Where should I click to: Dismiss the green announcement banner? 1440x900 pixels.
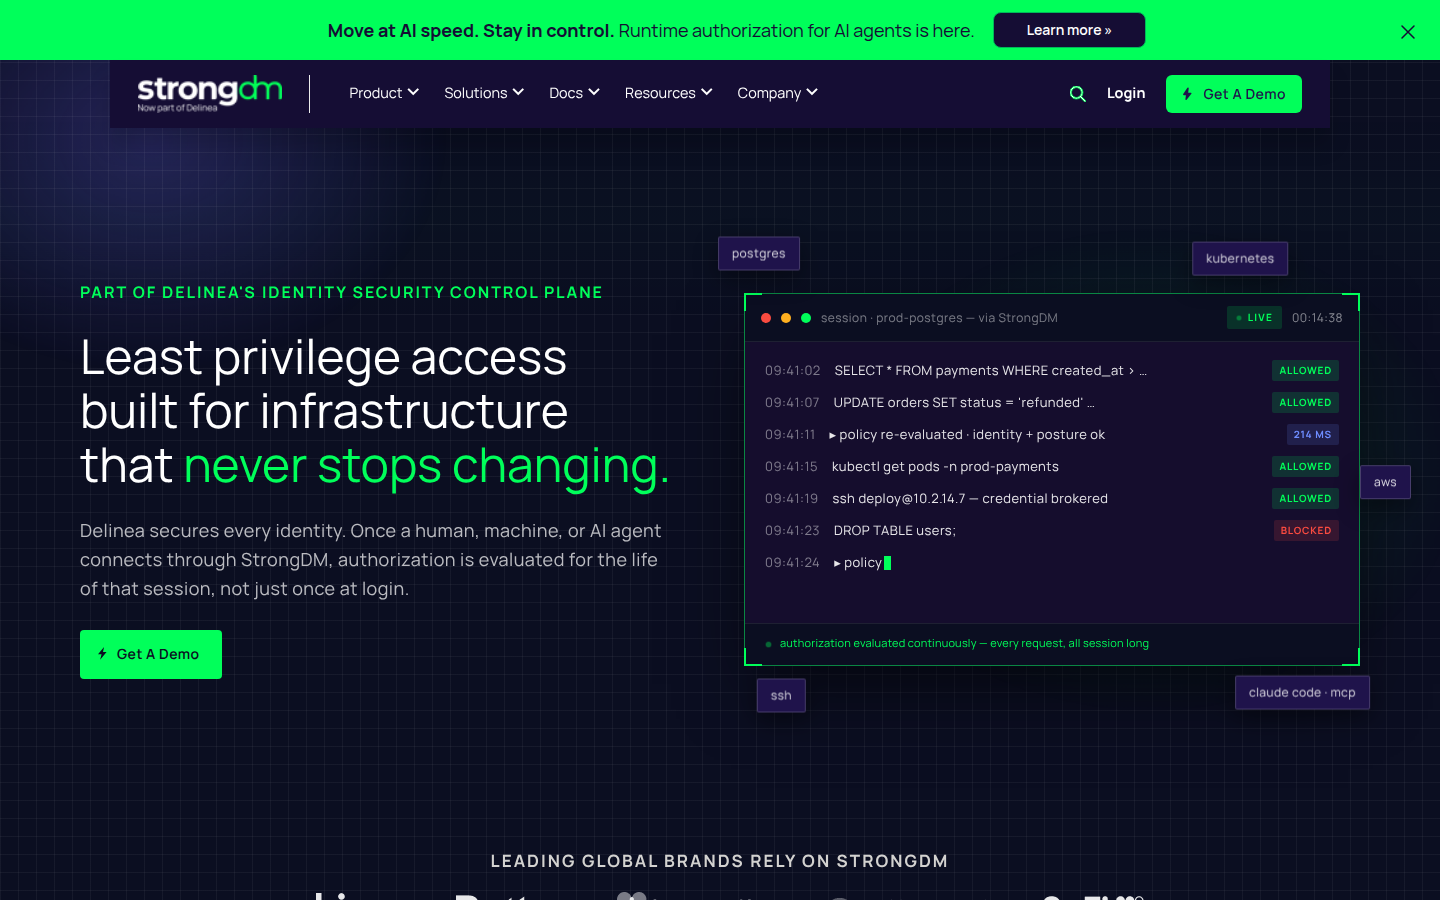click(1408, 32)
